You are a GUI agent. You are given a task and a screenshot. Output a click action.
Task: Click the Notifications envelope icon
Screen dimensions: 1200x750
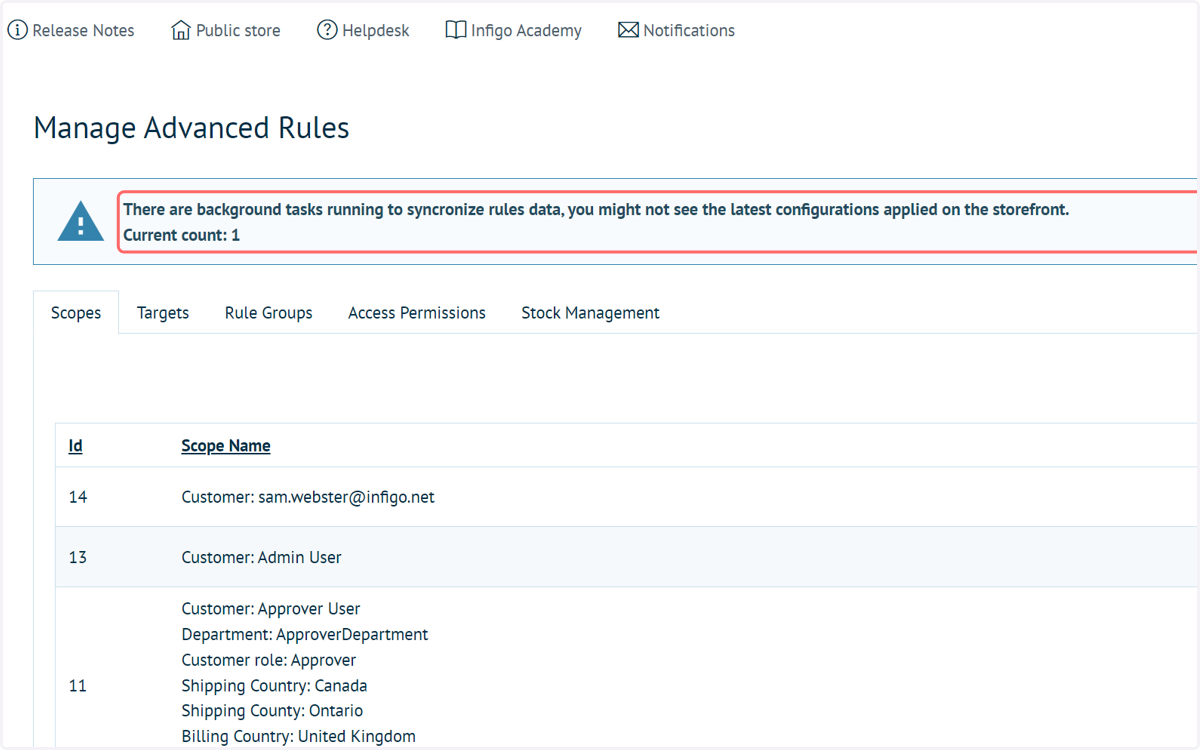(x=628, y=30)
